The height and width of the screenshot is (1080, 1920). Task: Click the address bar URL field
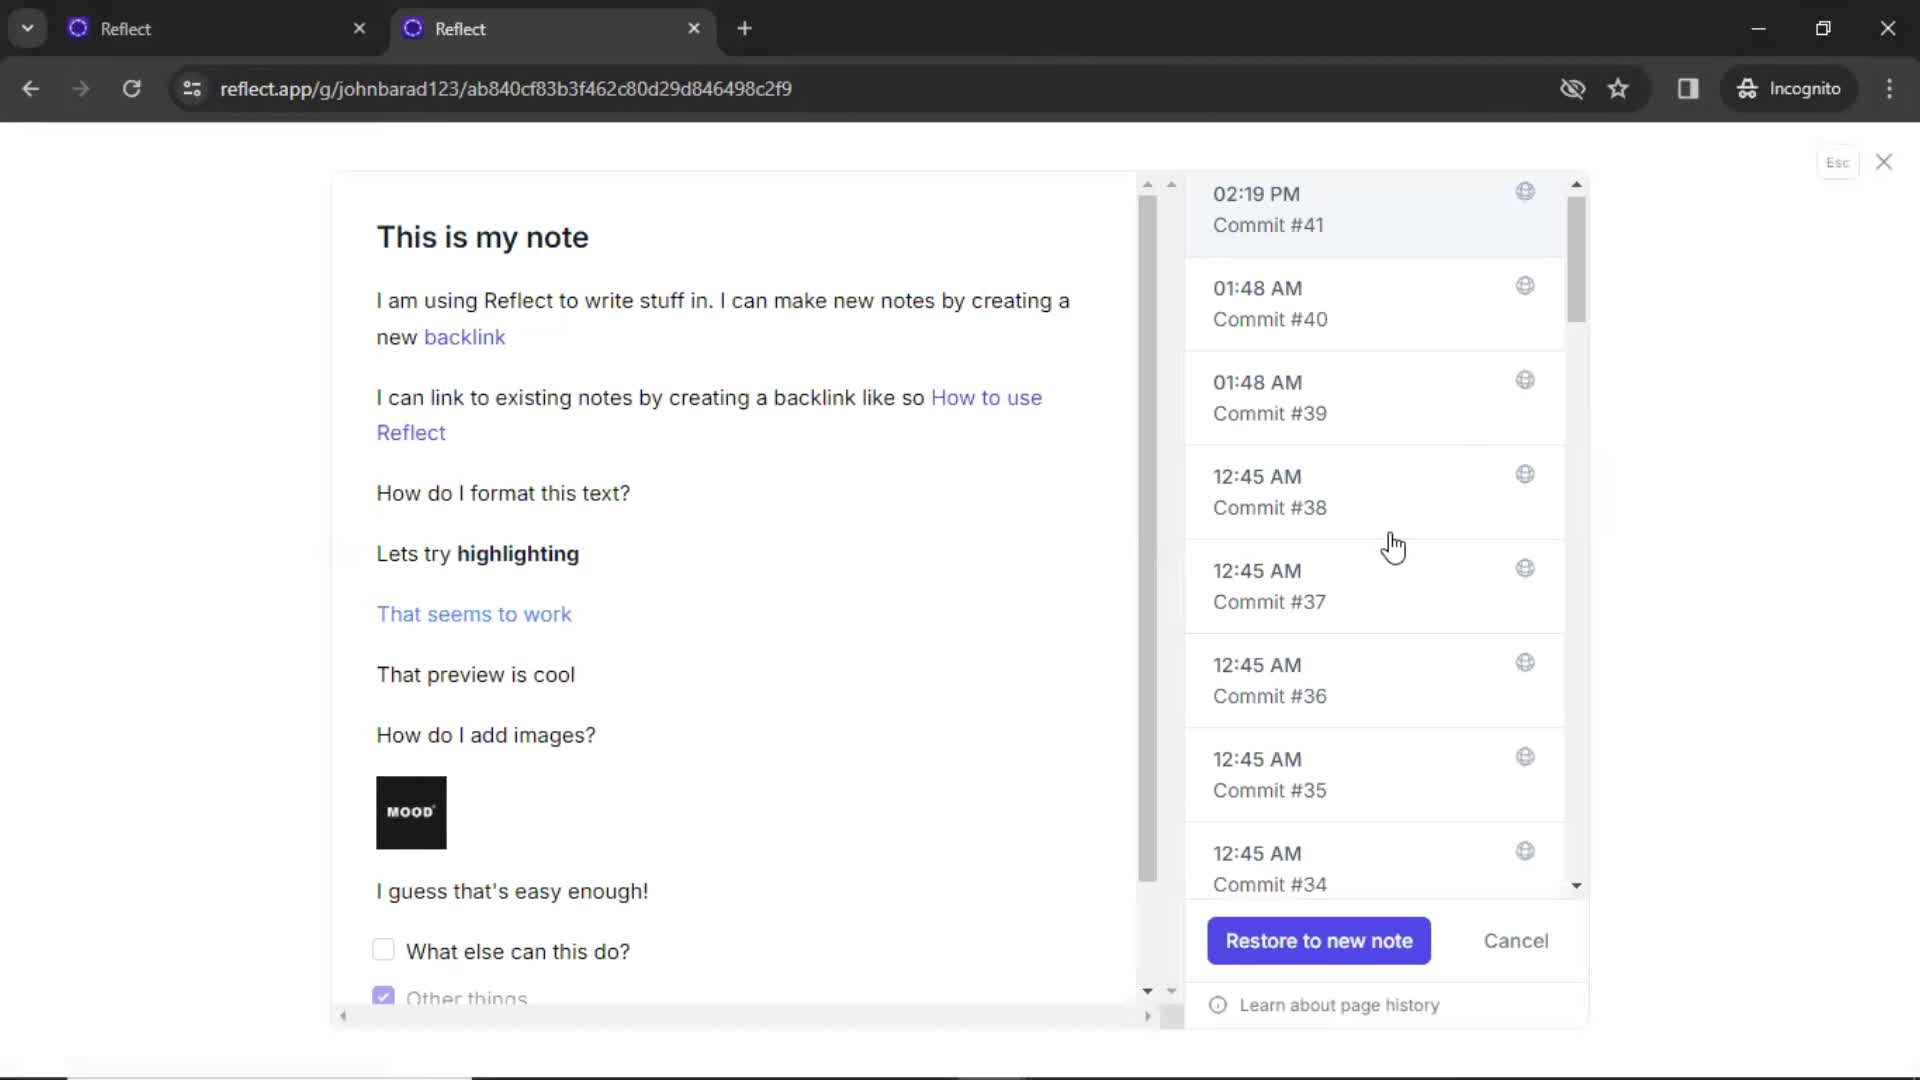[860, 89]
